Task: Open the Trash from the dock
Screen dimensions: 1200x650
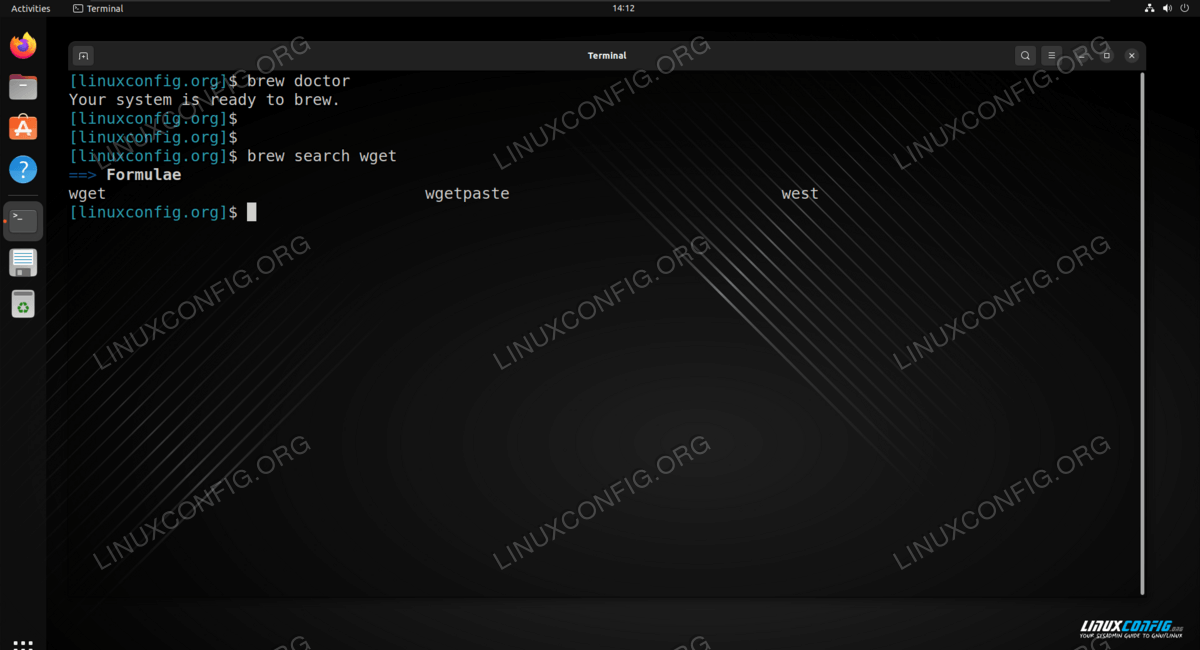Action: pyautogui.click(x=23, y=304)
